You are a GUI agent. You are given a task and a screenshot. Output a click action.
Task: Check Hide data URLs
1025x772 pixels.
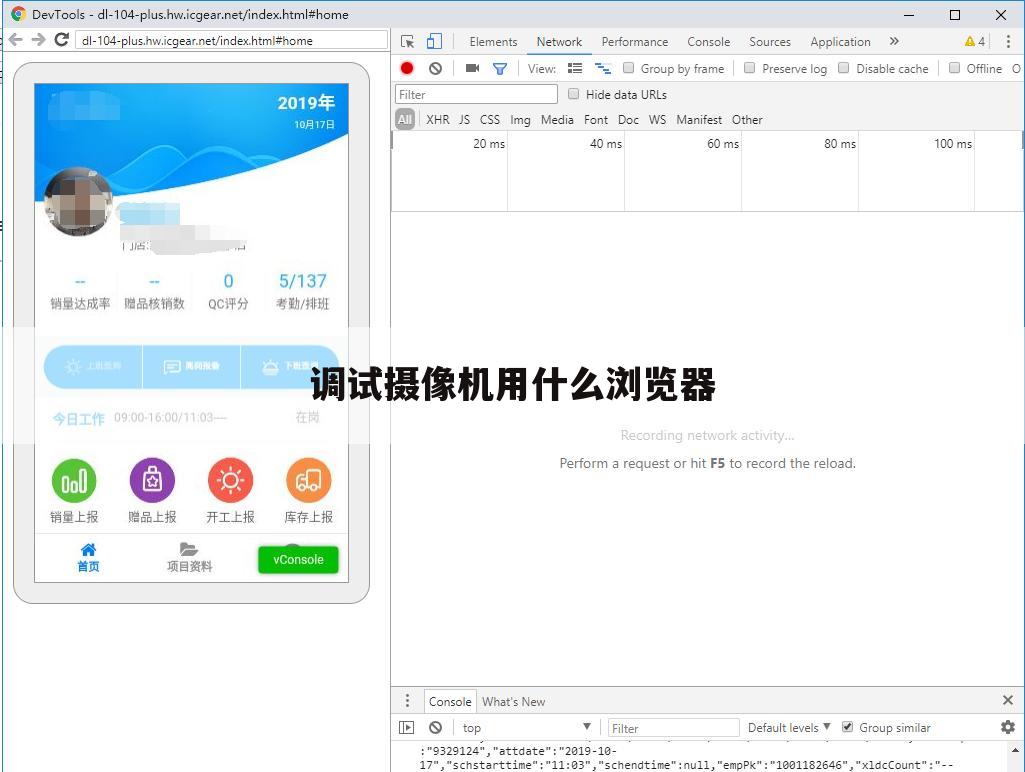click(573, 94)
